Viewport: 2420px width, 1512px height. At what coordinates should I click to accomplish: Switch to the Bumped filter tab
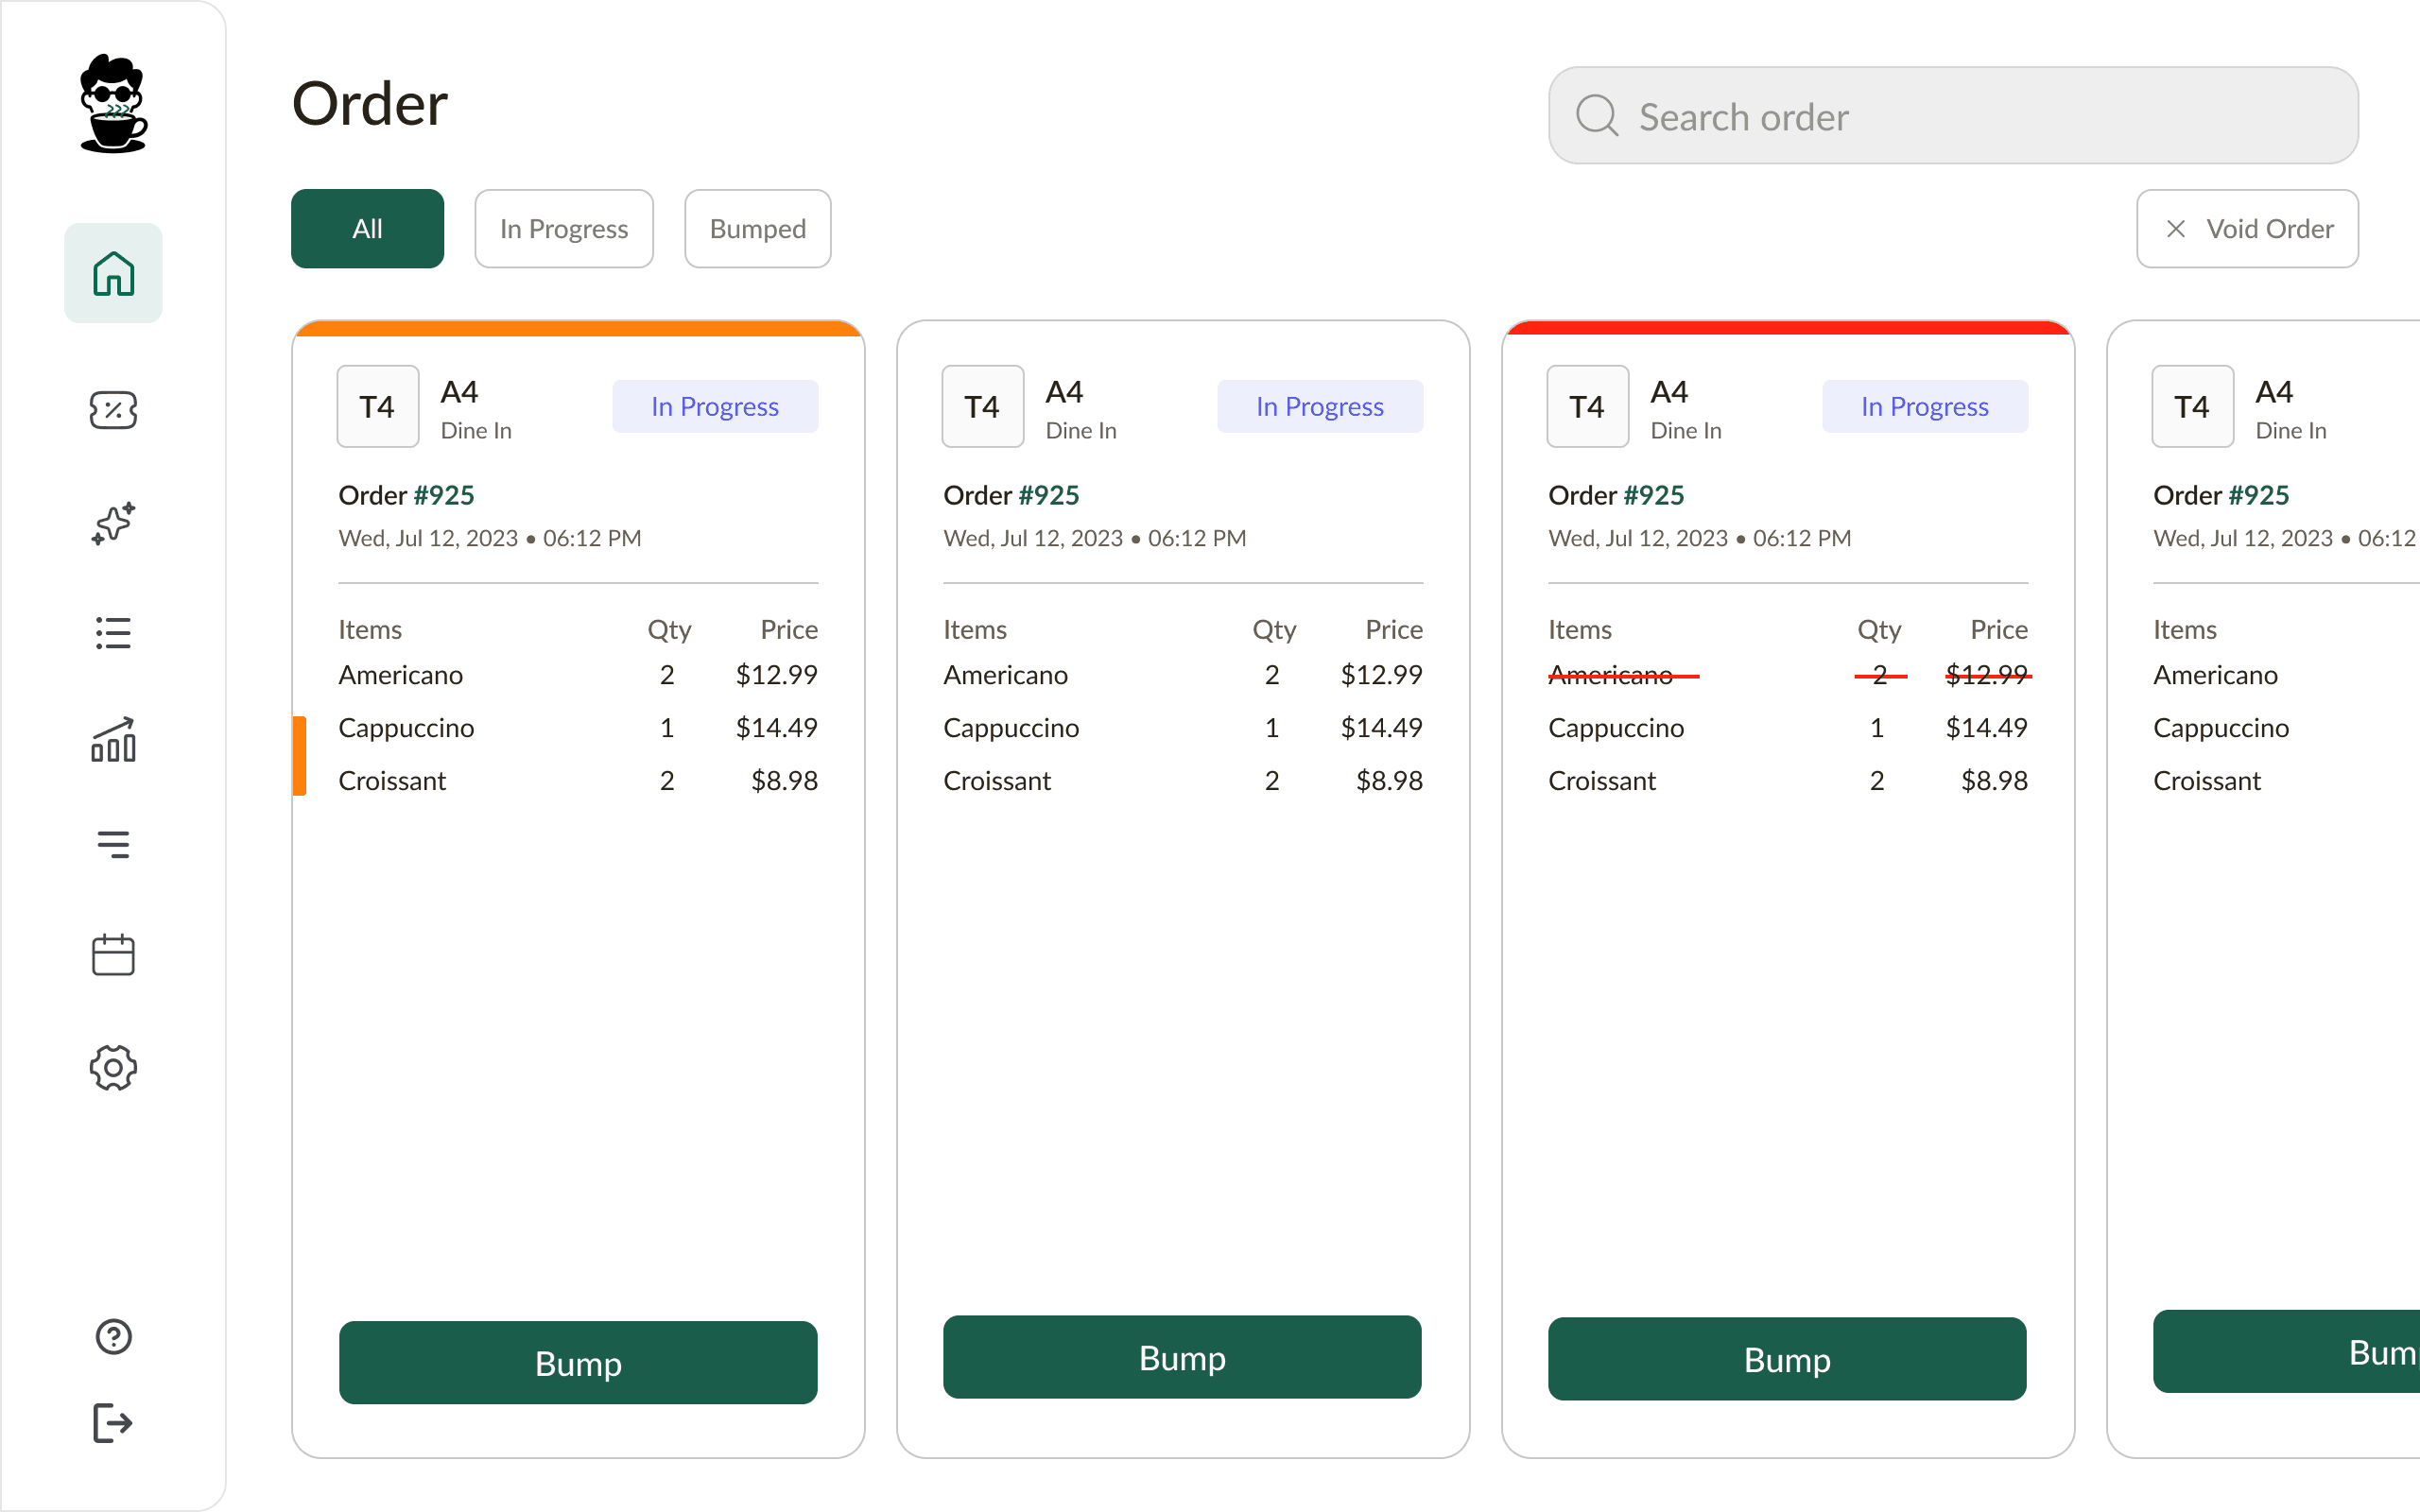click(x=757, y=228)
